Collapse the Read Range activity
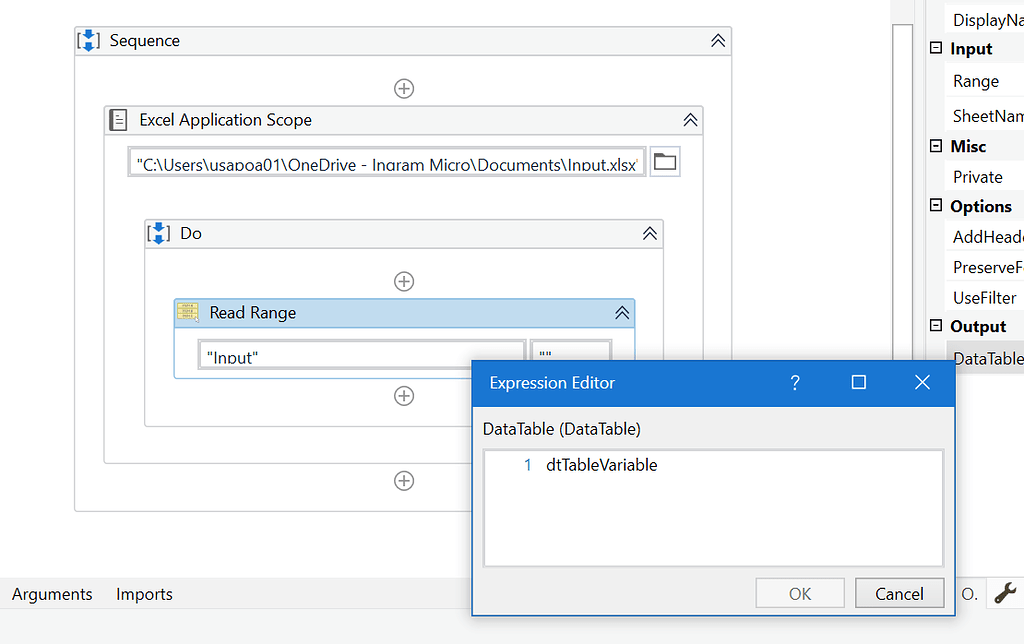Image resolution: width=1024 pixels, height=644 pixels. click(x=622, y=313)
